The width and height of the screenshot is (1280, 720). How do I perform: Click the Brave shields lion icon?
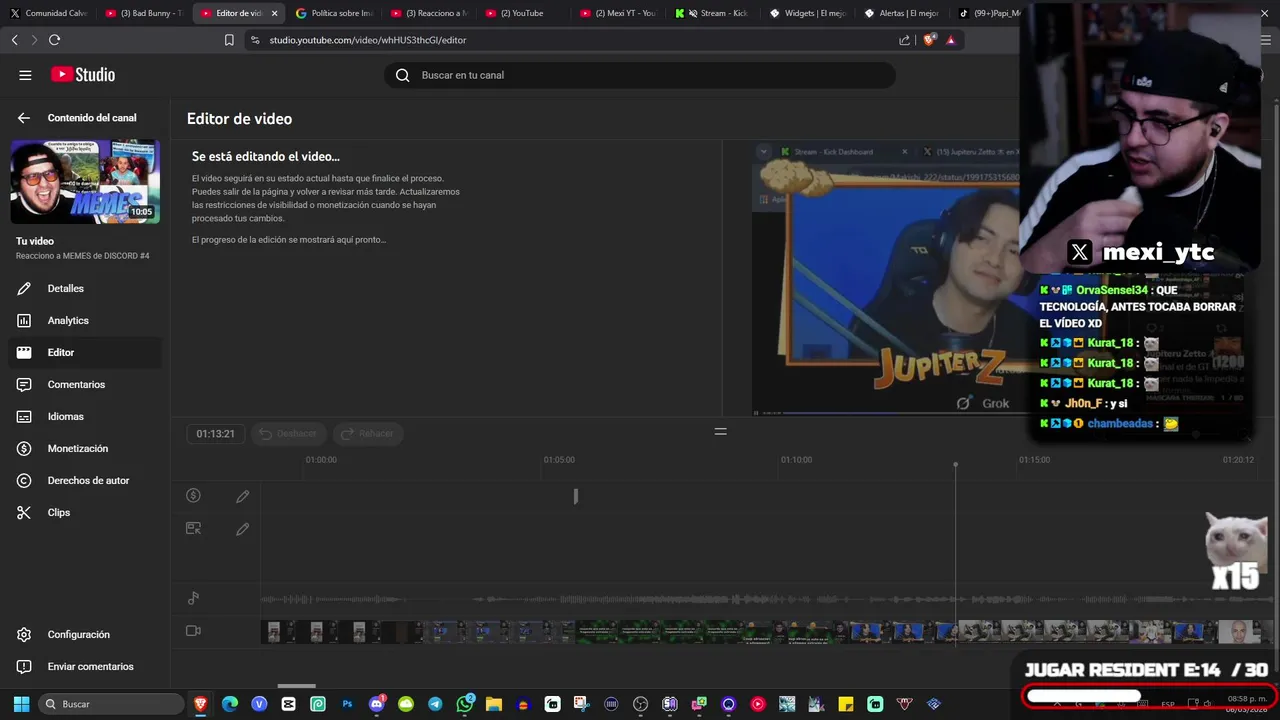[929, 40]
